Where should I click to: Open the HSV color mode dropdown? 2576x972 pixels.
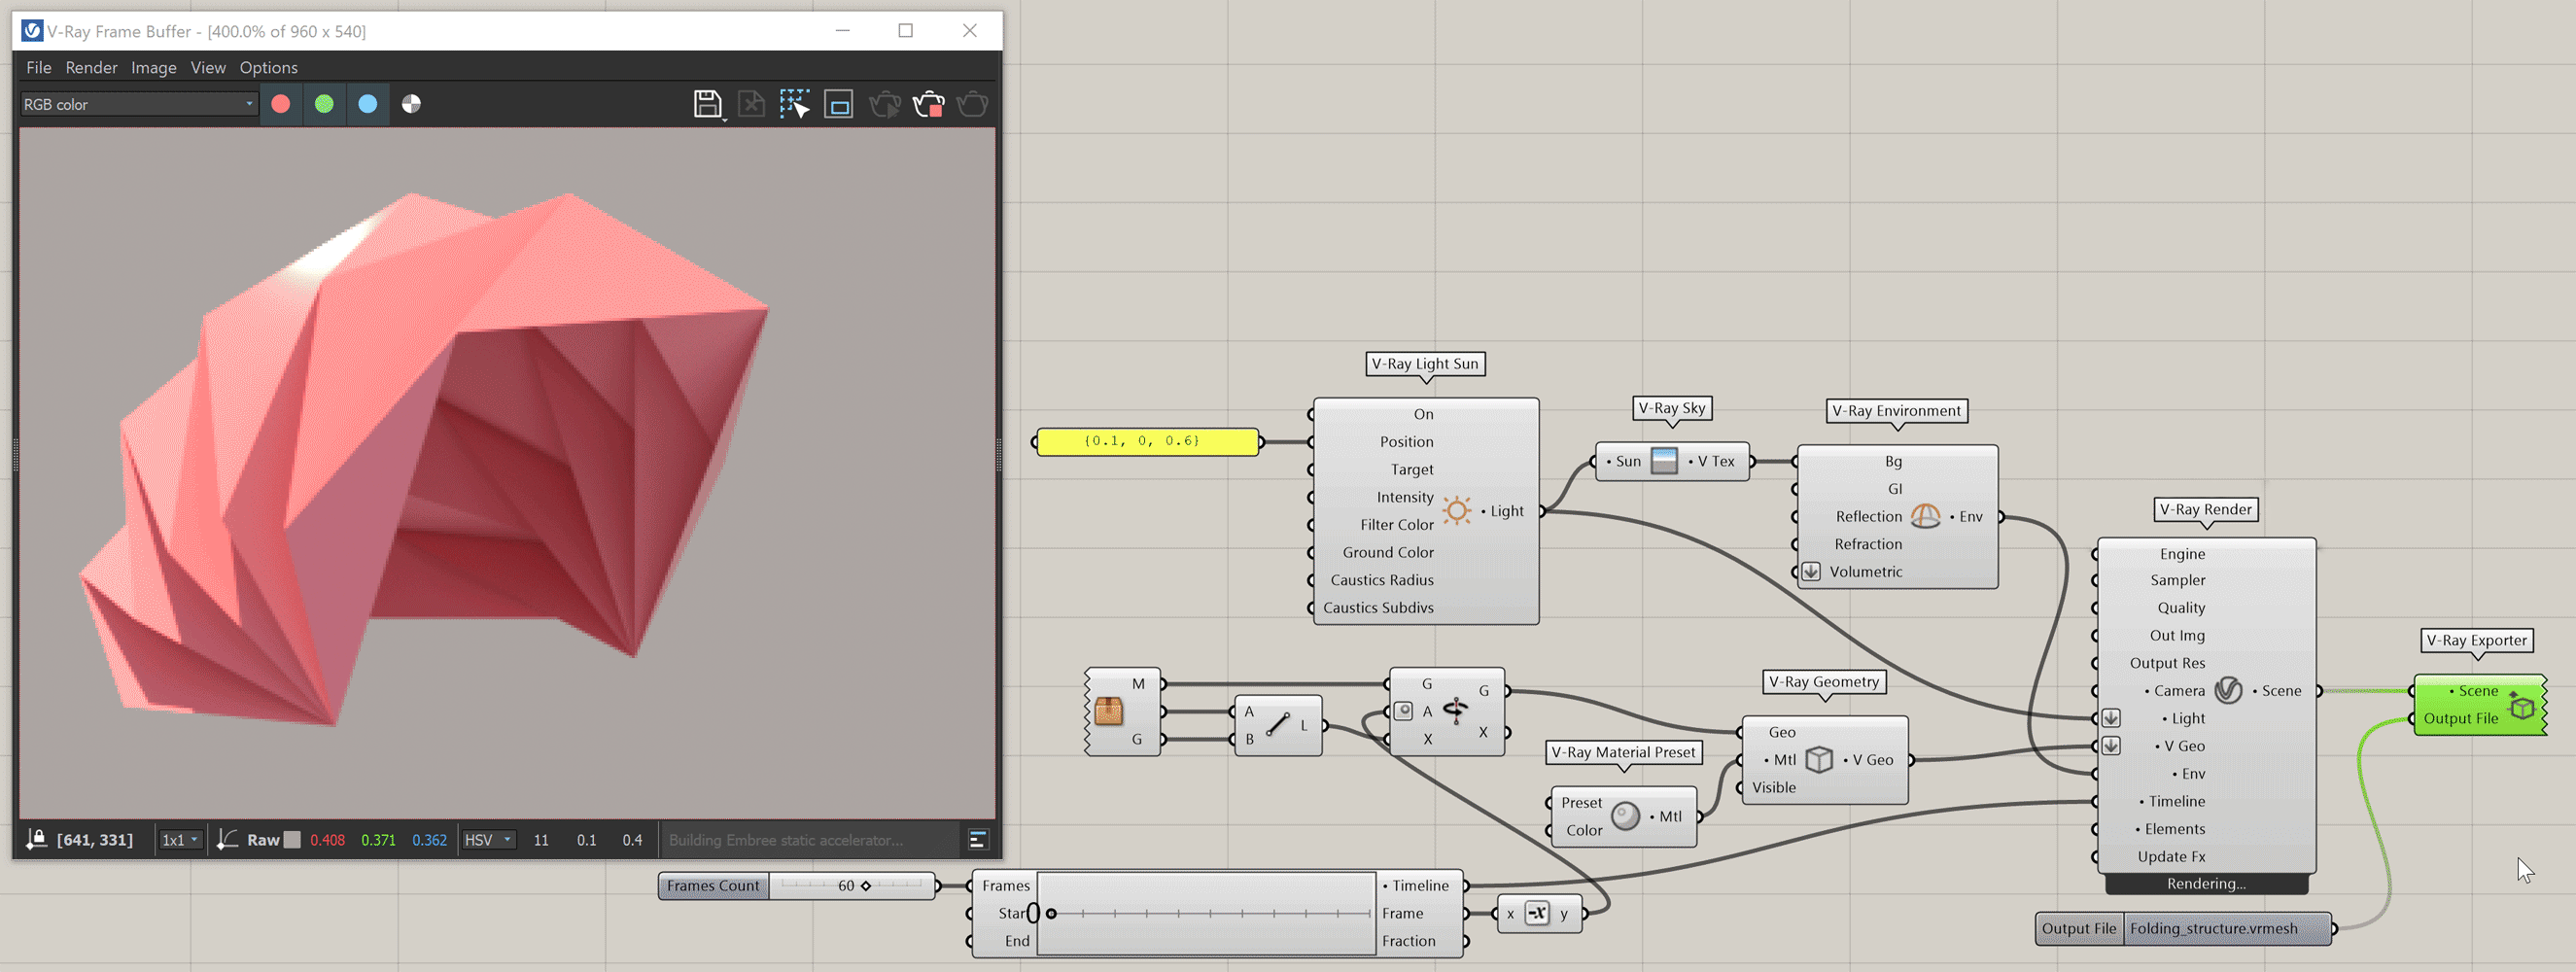pyautogui.click(x=487, y=840)
